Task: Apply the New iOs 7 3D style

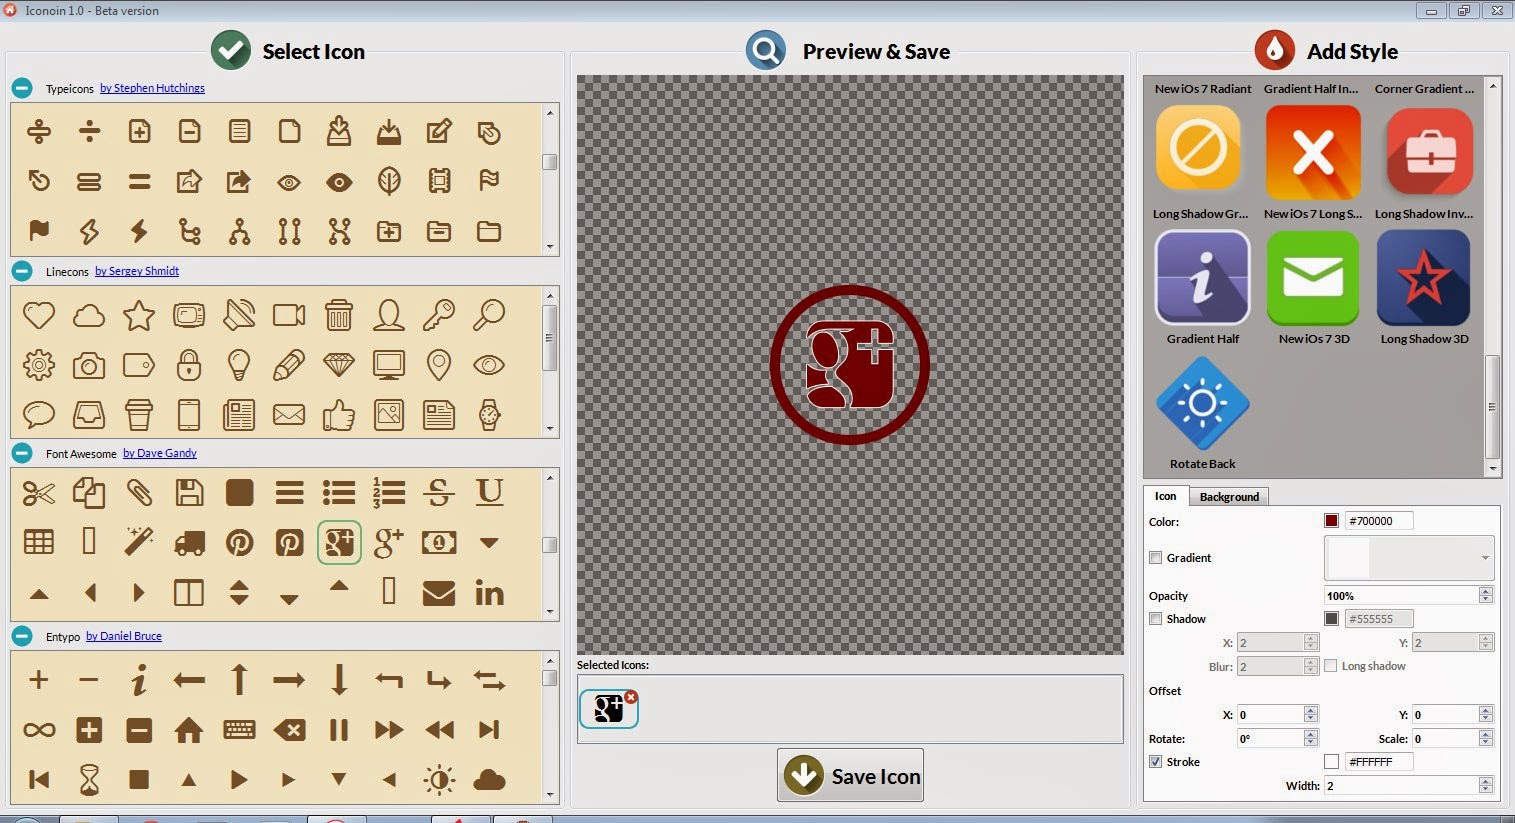Action: 1313,278
